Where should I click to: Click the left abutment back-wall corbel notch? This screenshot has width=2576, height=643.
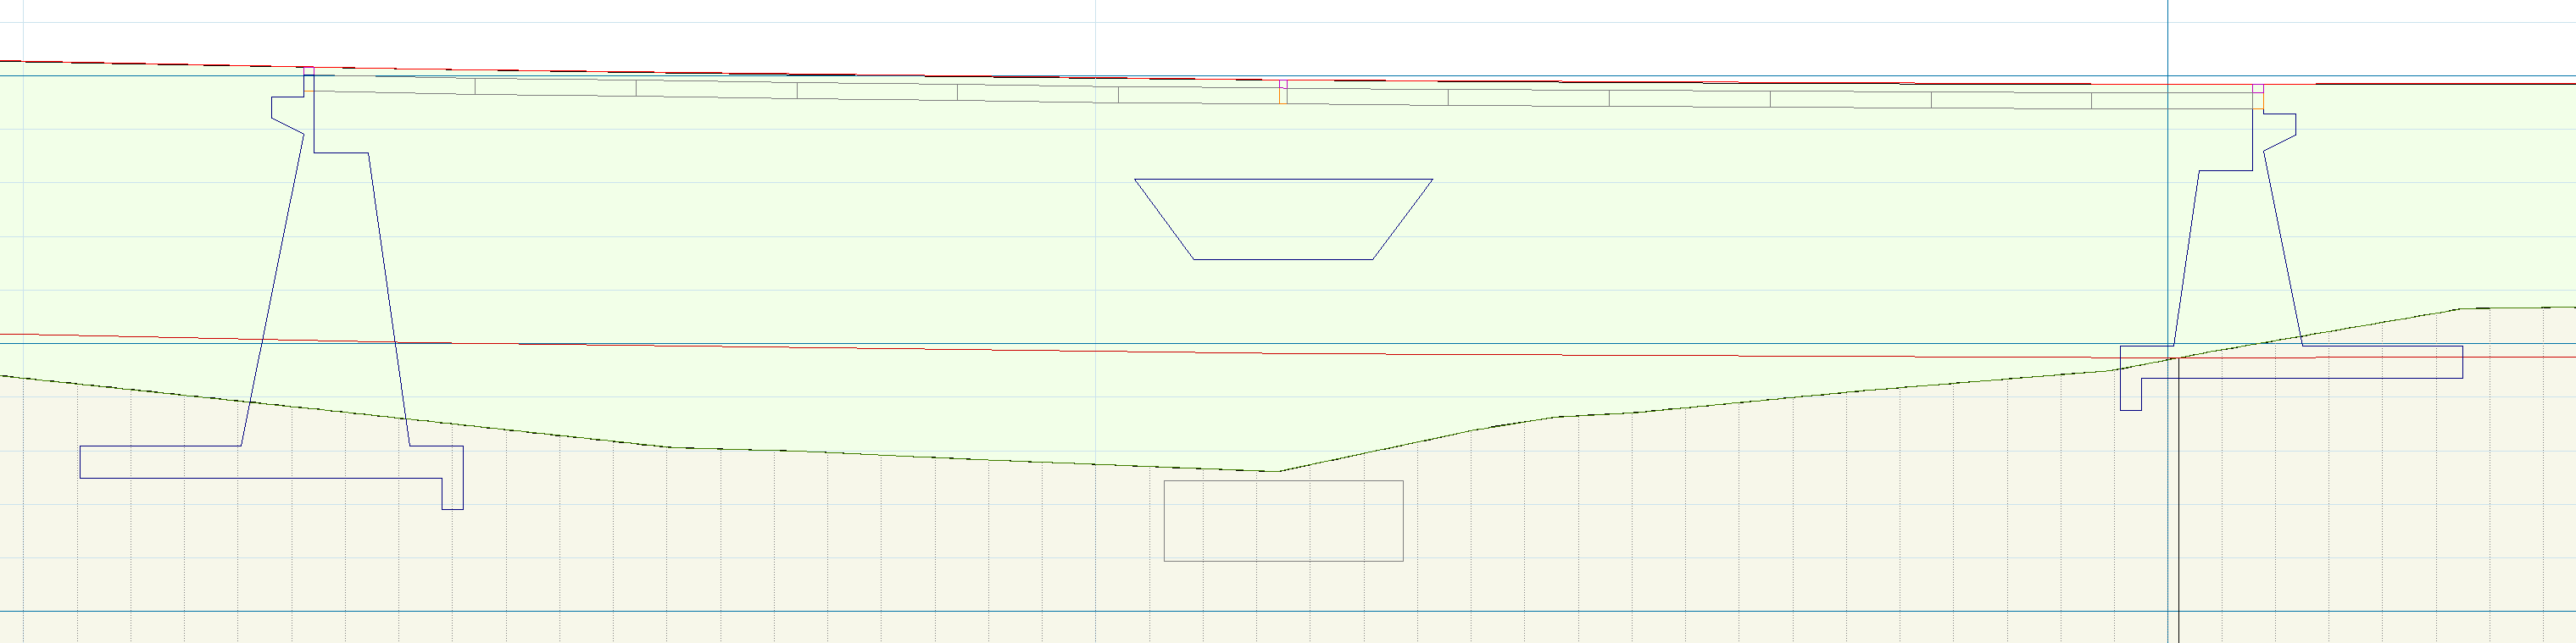(x=287, y=110)
